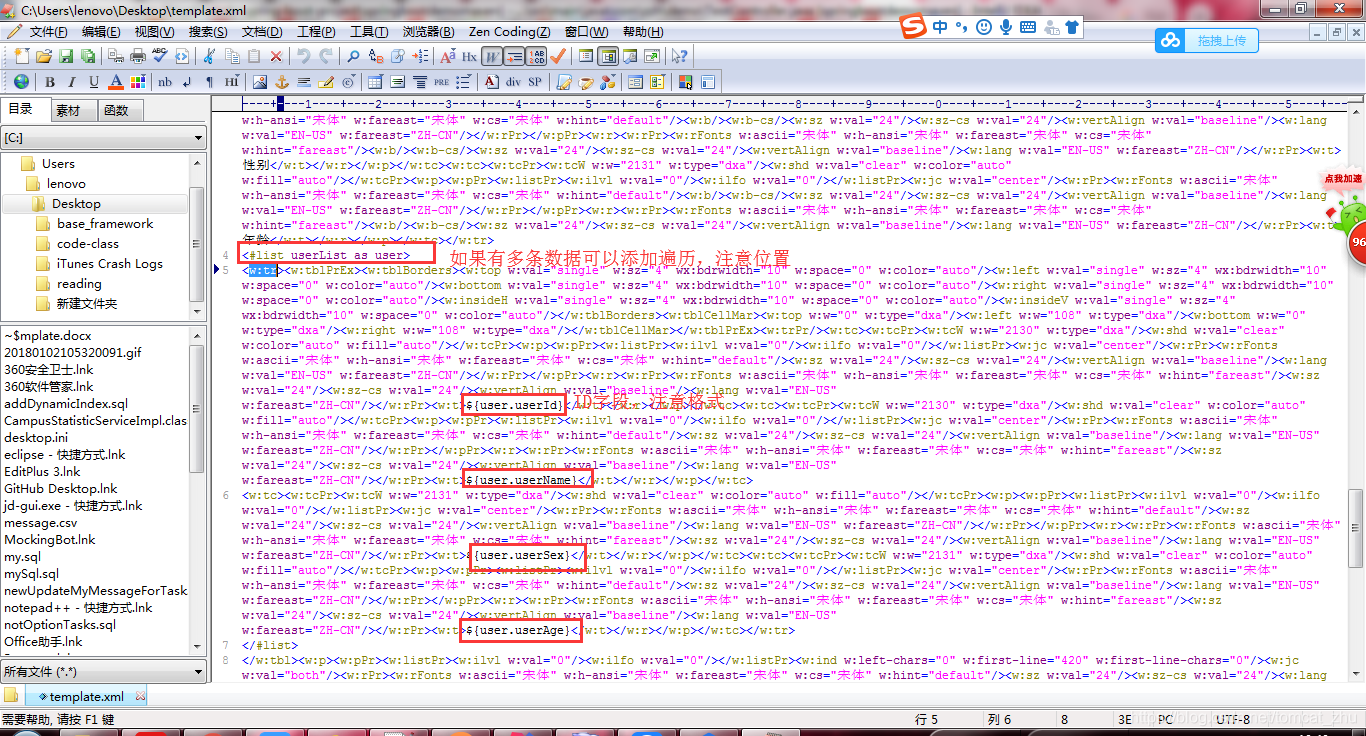
Task: Toggle line numbers with the 1AB 2CD button
Action: tap(536, 56)
